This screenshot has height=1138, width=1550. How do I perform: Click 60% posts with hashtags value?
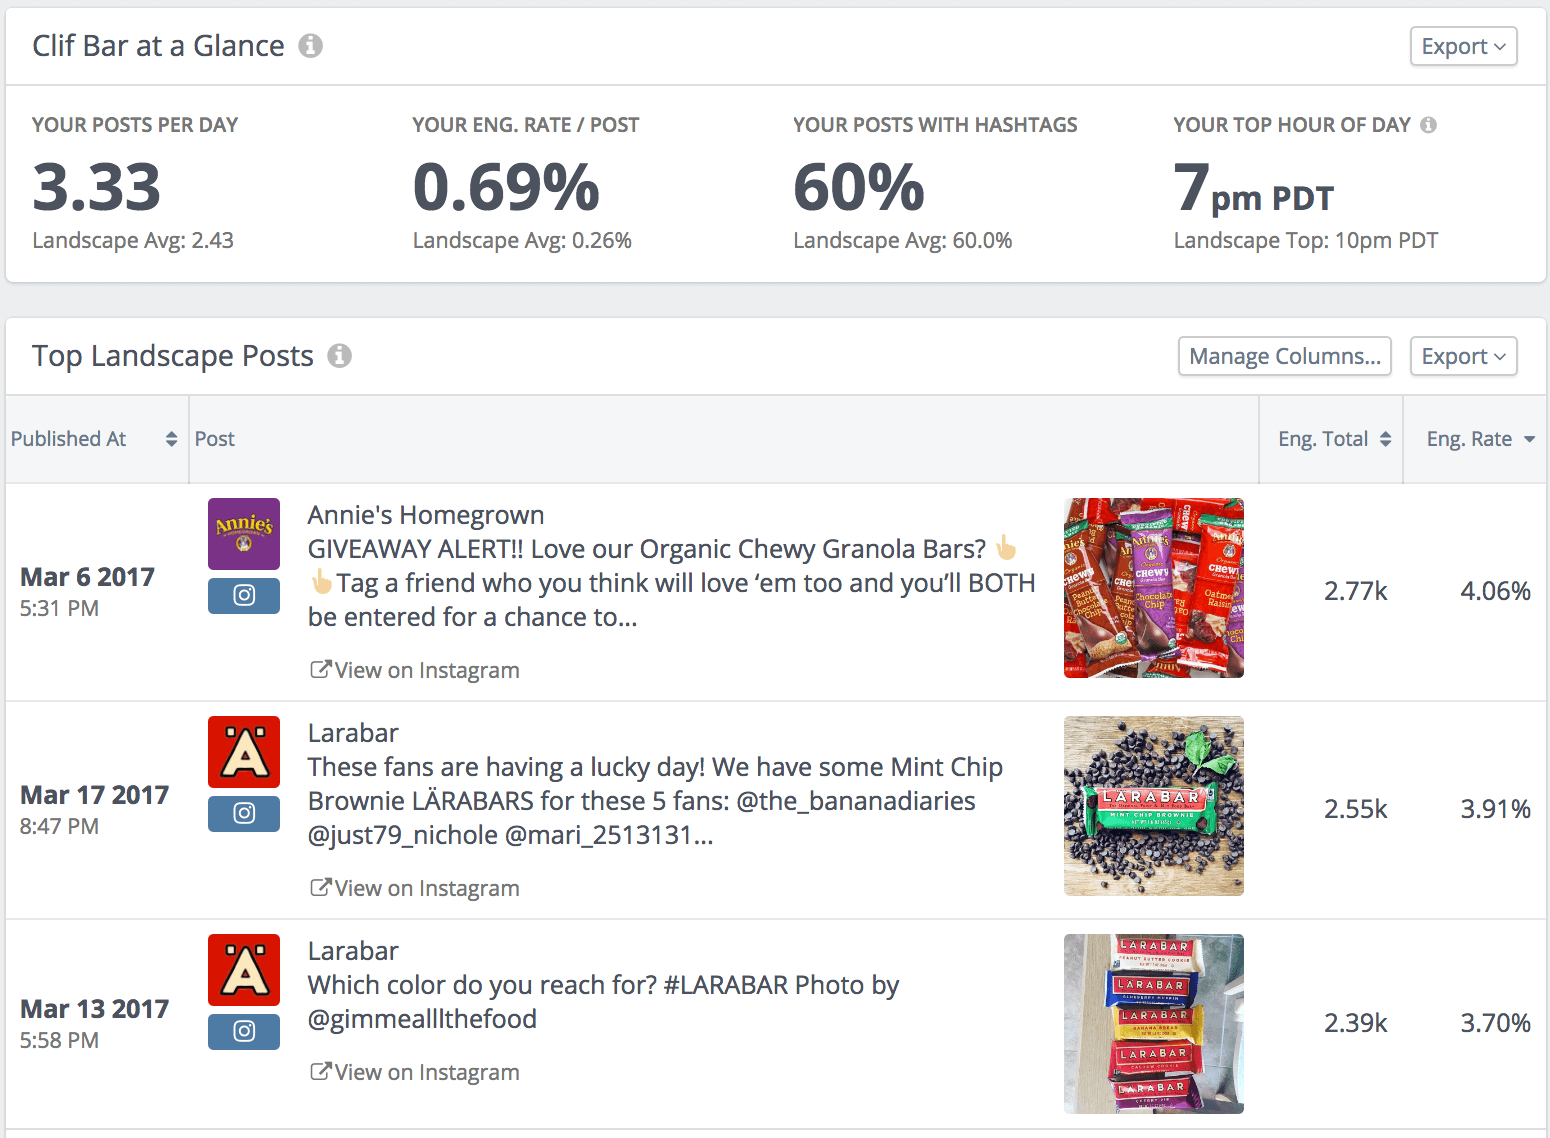click(859, 187)
